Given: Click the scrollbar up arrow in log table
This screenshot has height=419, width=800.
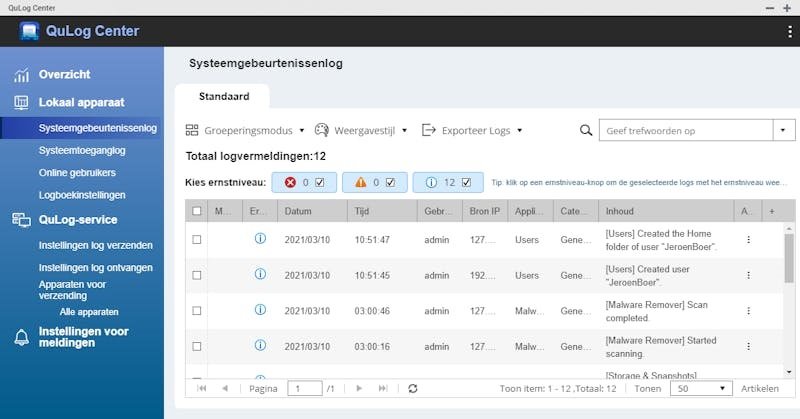Looking at the screenshot, I should [x=789, y=228].
